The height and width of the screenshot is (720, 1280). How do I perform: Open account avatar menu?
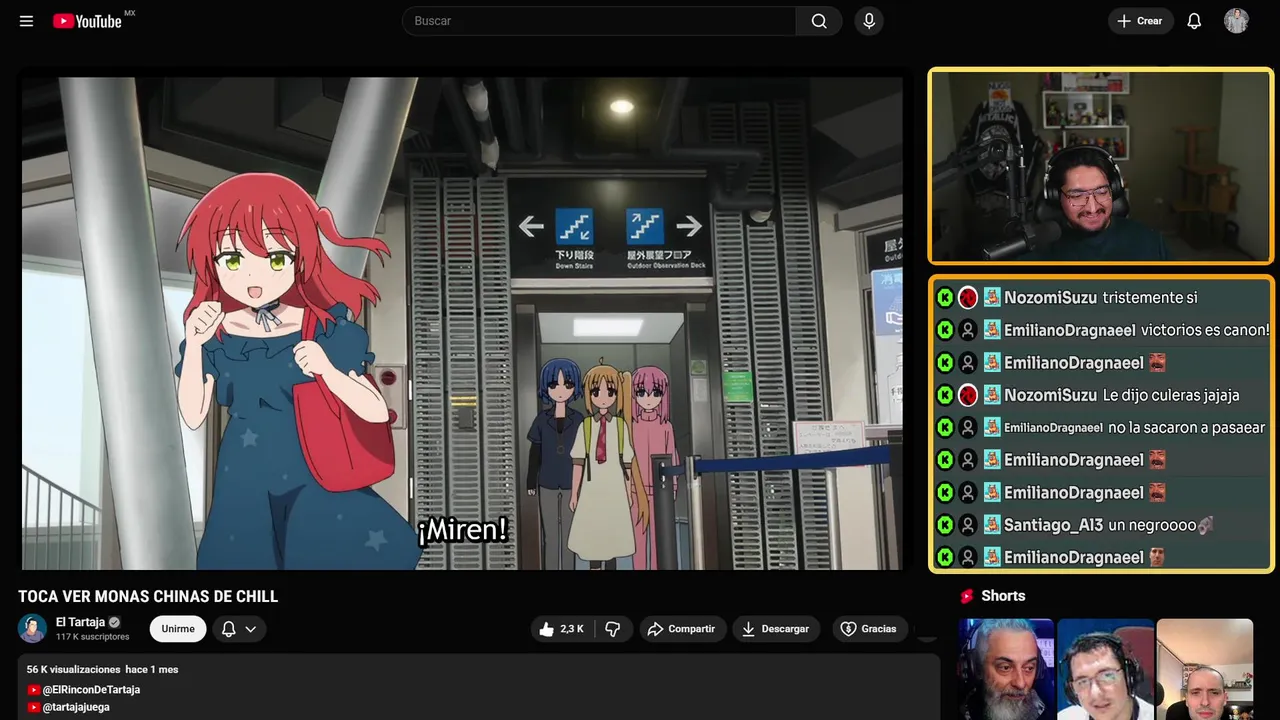(x=1236, y=21)
